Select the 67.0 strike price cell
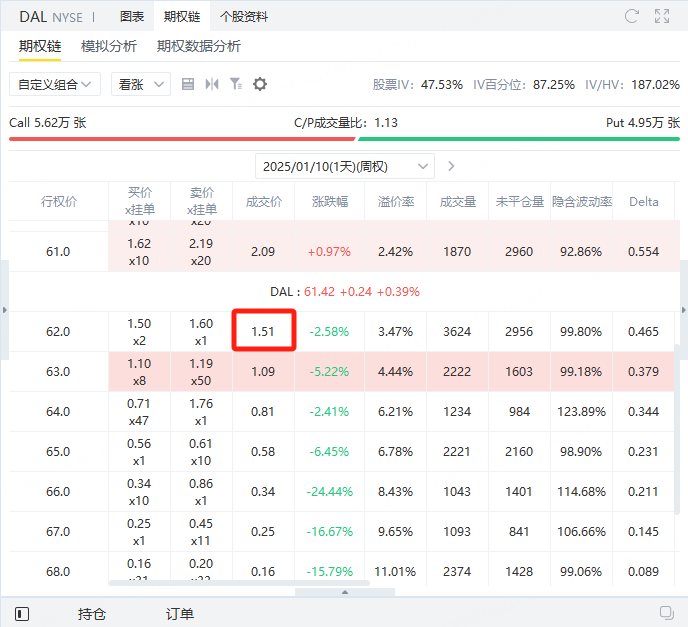The height and width of the screenshot is (627, 688). point(58,531)
